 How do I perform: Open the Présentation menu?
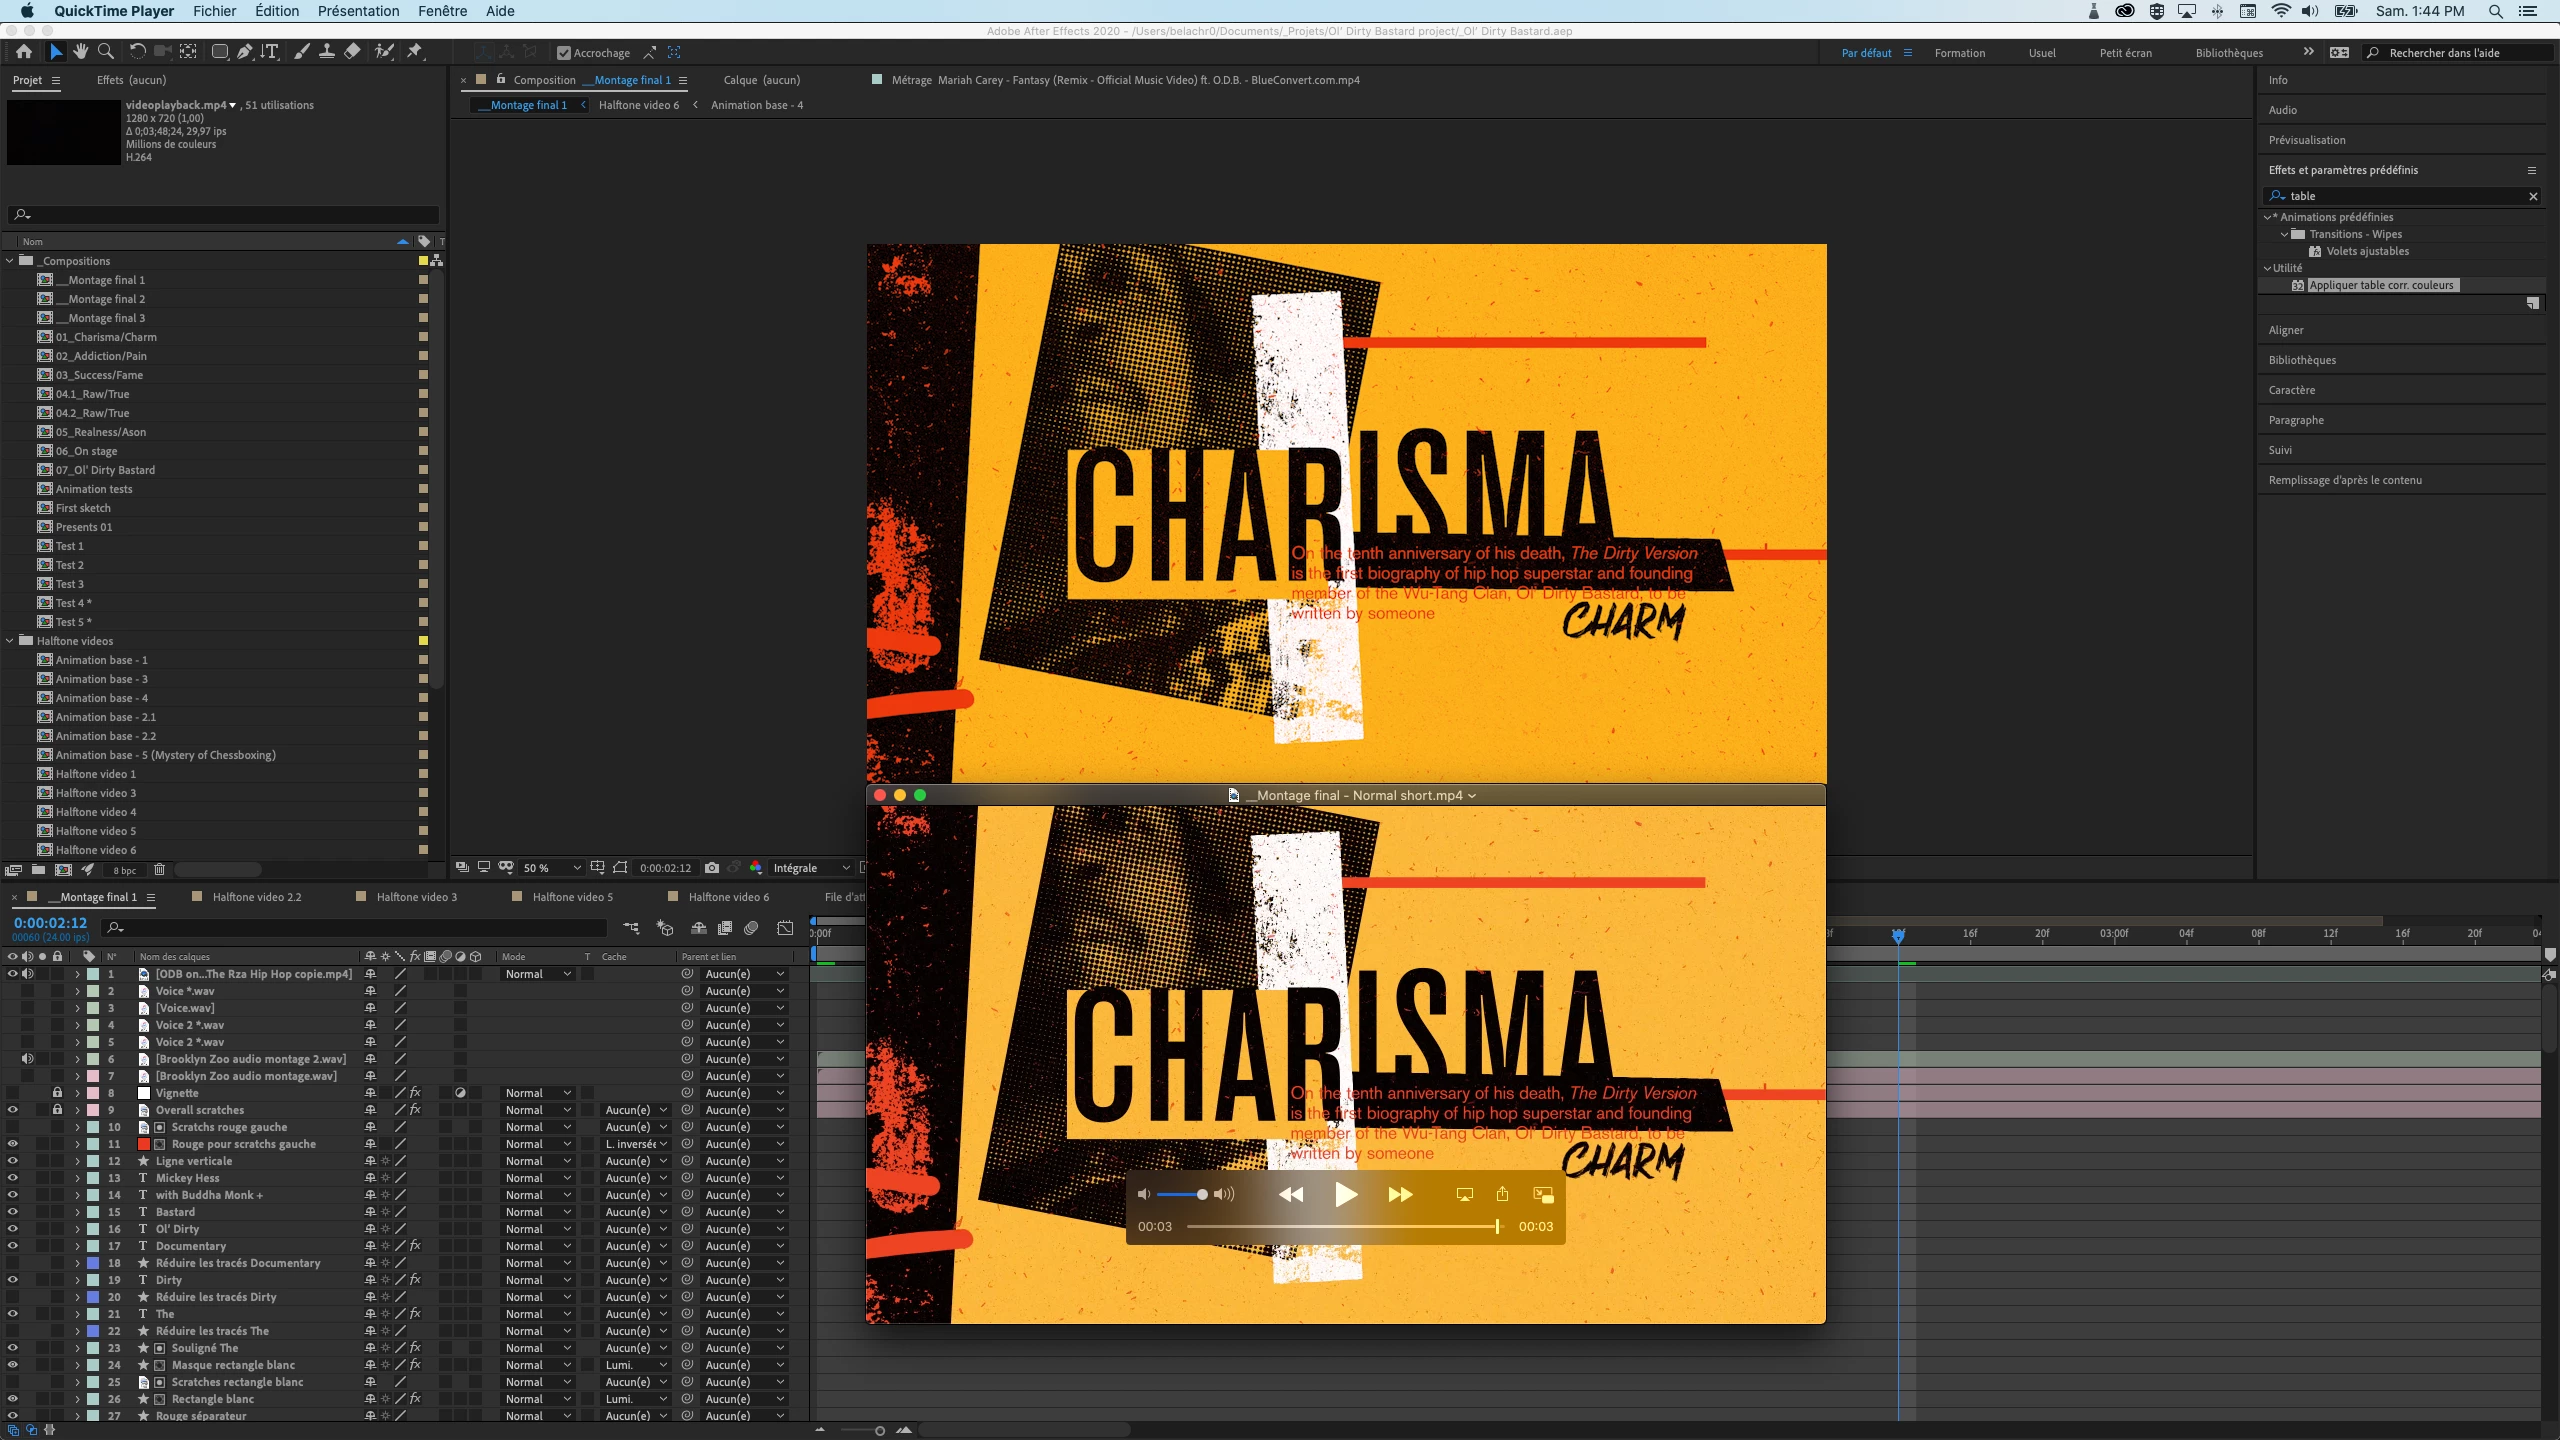[x=358, y=11]
